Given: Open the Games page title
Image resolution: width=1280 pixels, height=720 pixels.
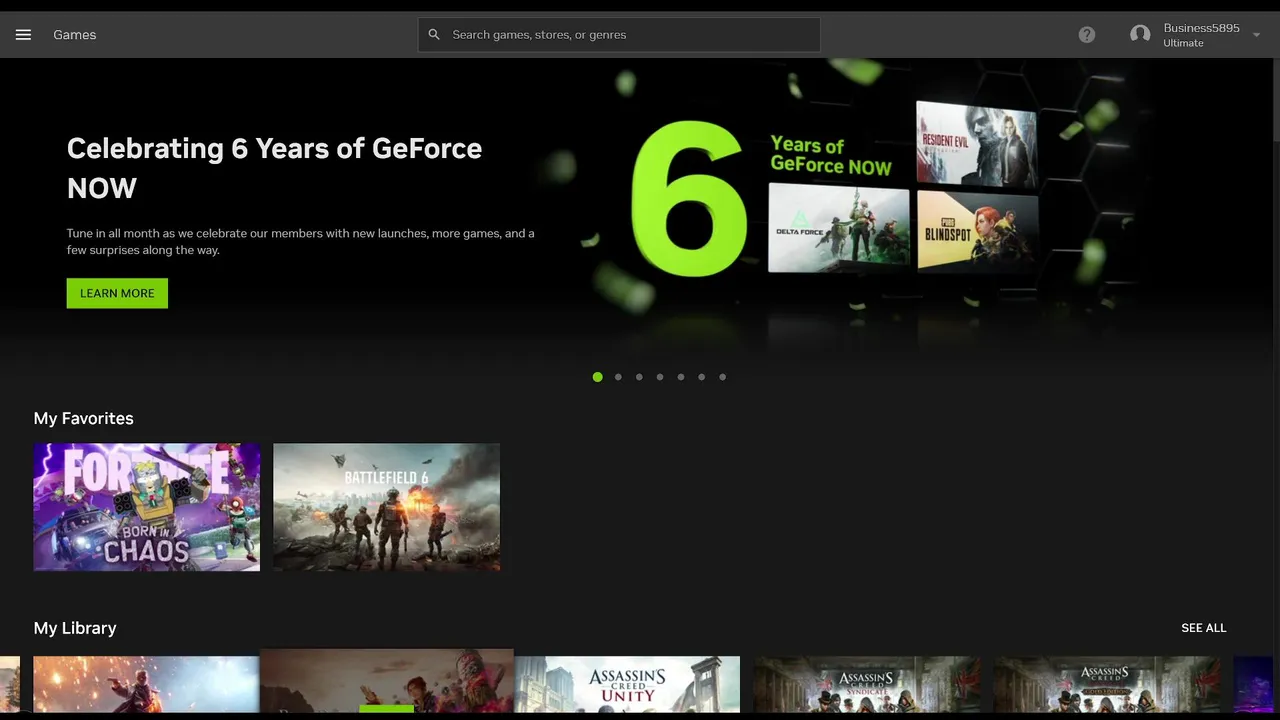Looking at the screenshot, I should (75, 35).
